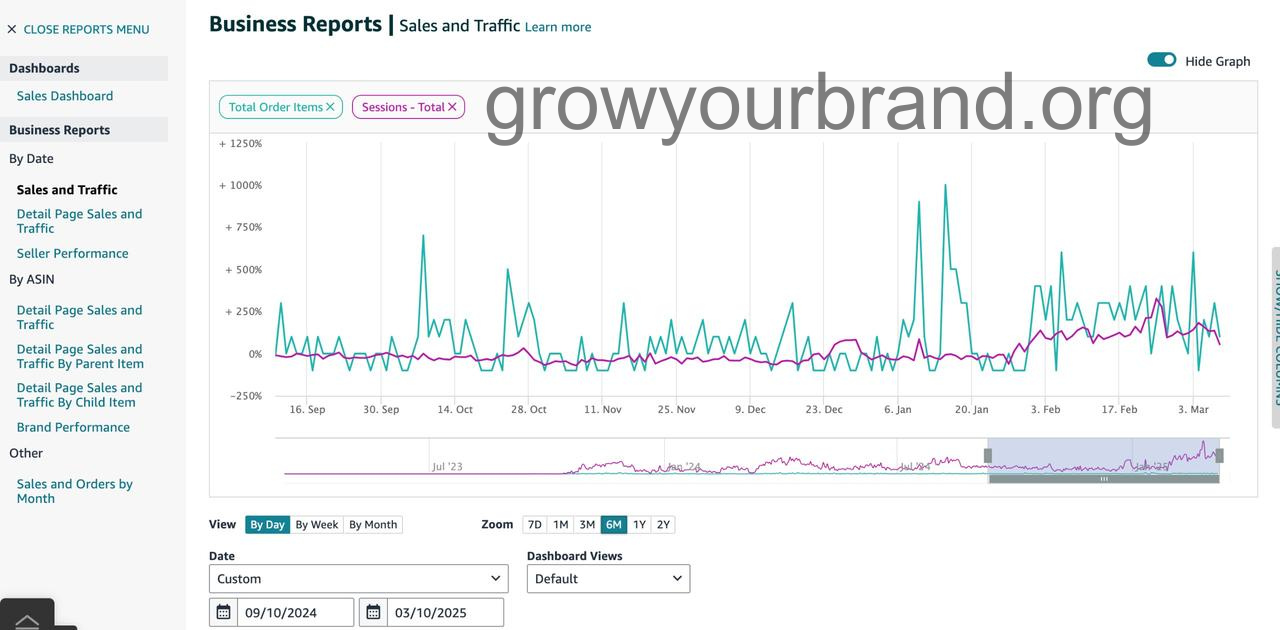Open the Dashboard Views Default dropdown

click(x=608, y=578)
